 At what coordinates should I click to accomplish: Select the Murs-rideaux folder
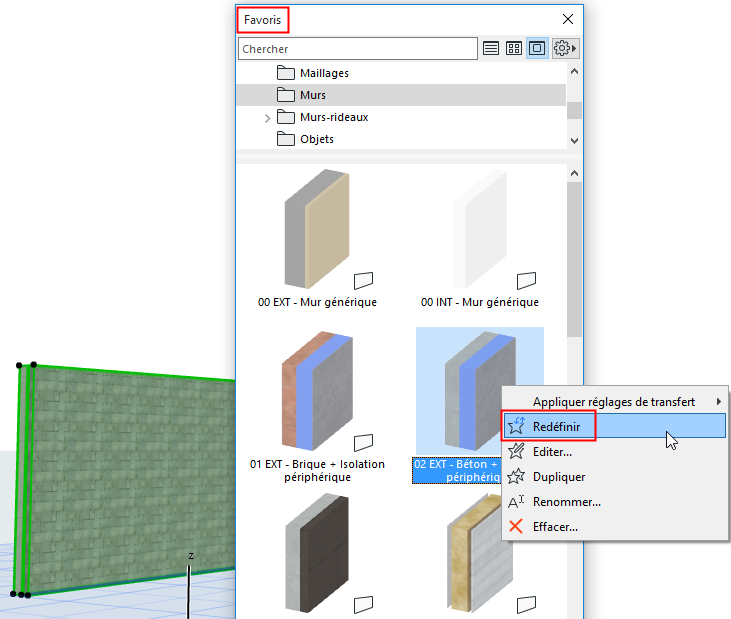334,117
